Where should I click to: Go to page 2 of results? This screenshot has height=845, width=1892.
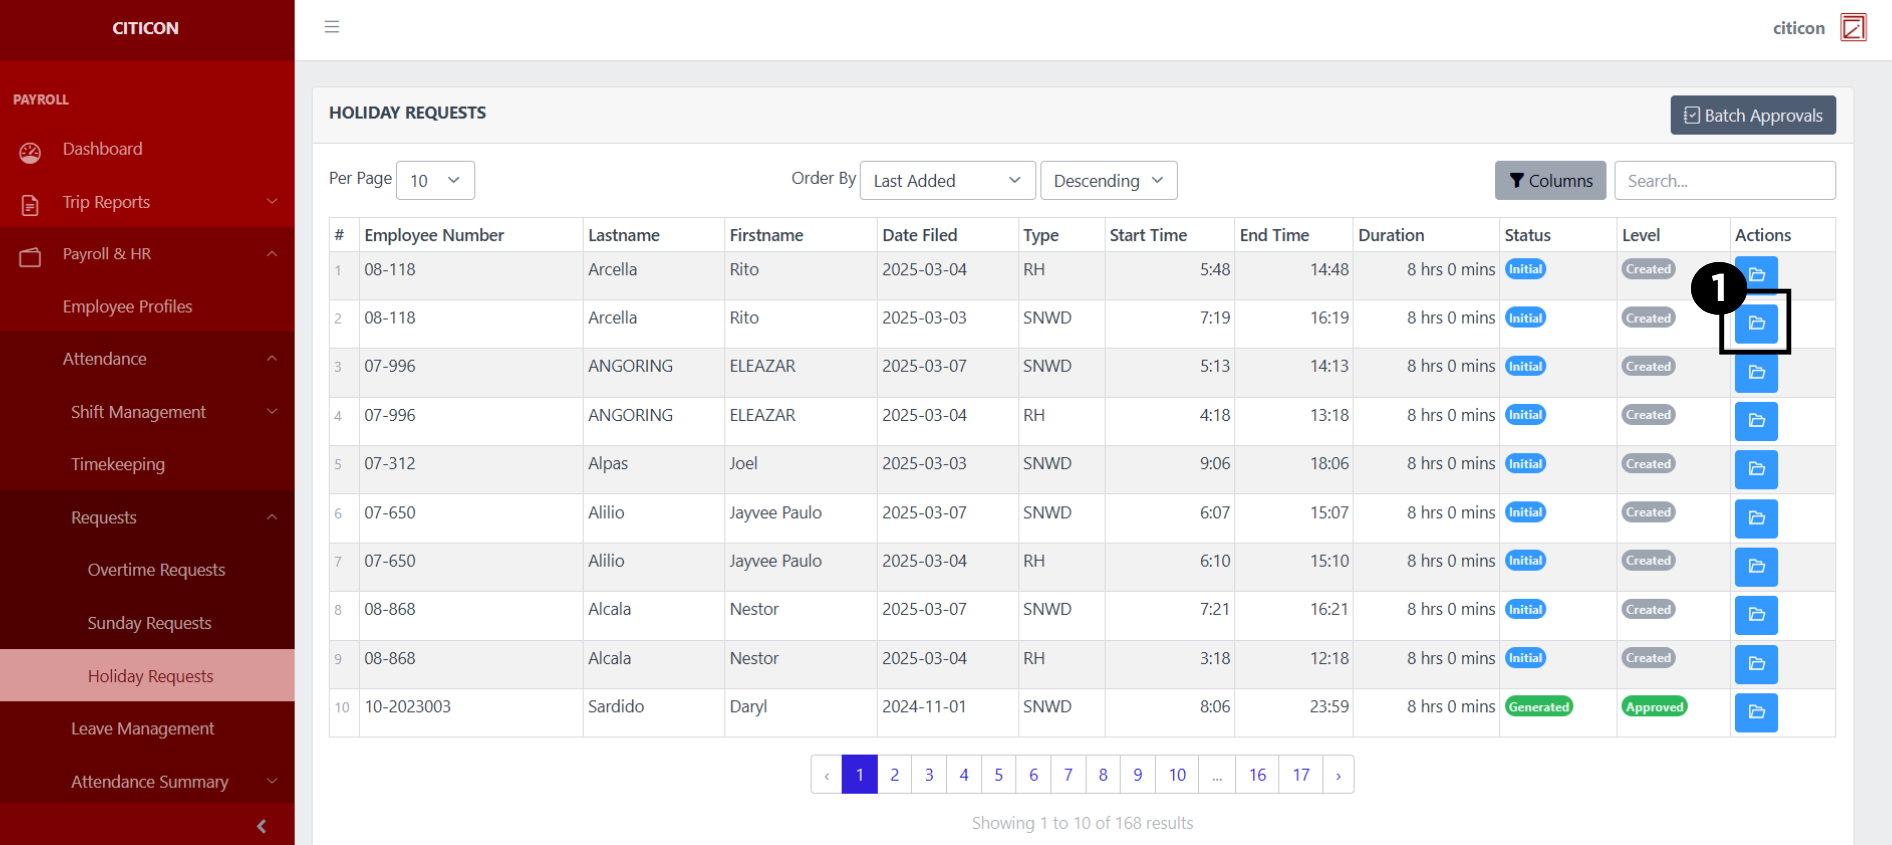894,775
